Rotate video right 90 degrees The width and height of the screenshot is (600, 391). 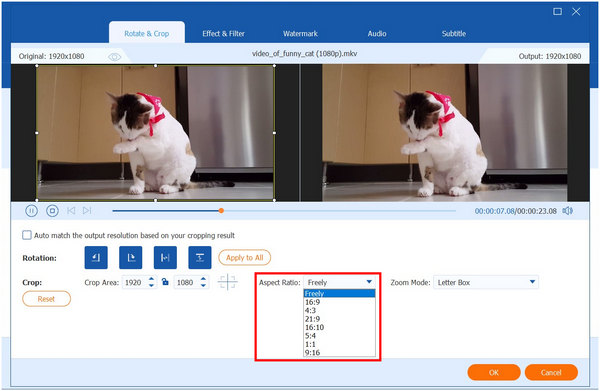[x=130, y=257]
